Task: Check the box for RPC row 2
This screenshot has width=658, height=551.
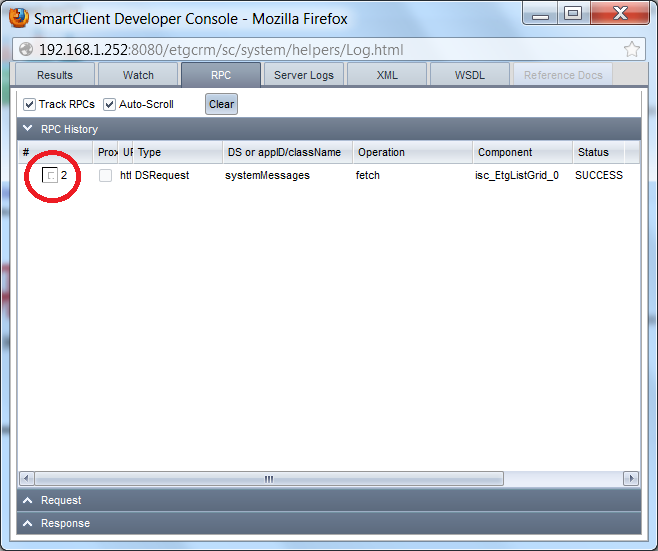Action: (50, 176)
